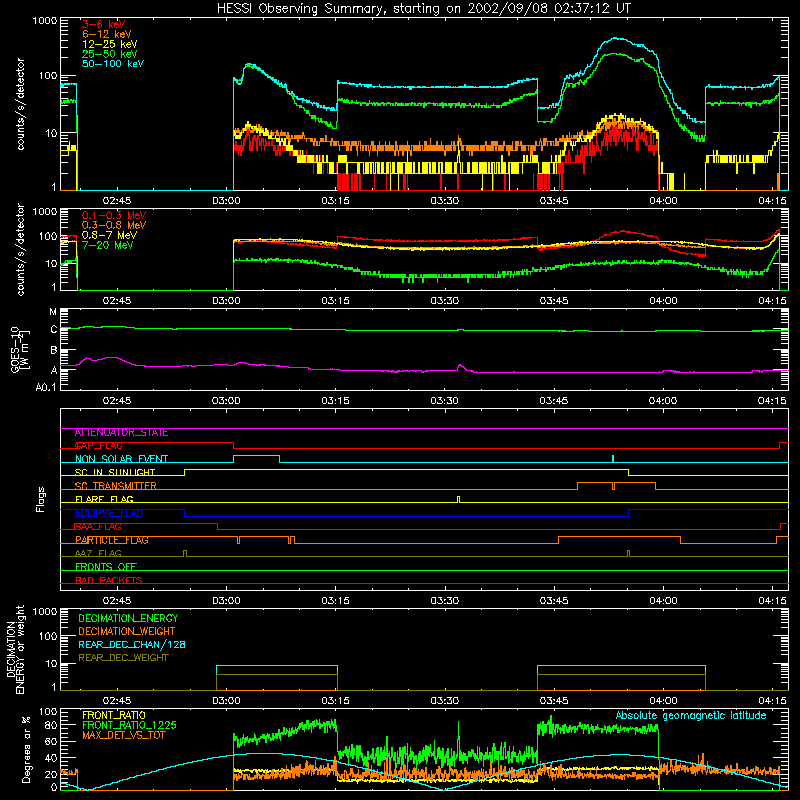Click the 7-20 MeV legend label
Viewport: 800px width, 800px height.
(x=107, y=245)
